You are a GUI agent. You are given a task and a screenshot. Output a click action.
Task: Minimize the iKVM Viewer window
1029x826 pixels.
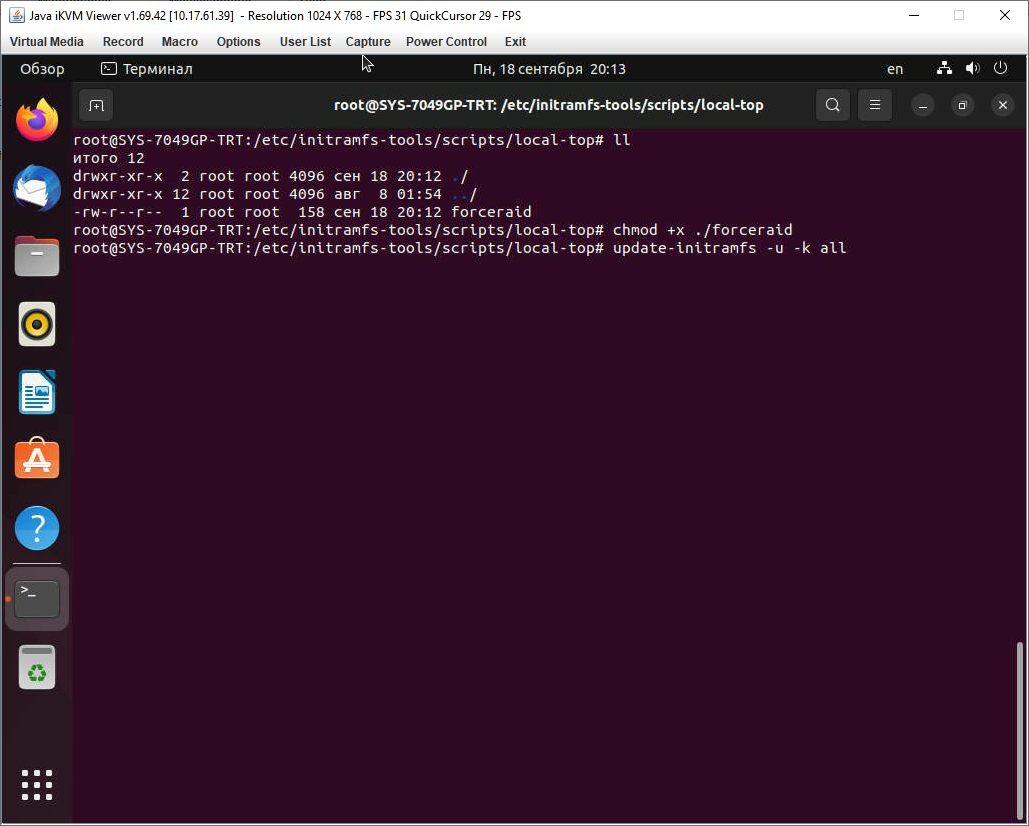click(914, 15)
